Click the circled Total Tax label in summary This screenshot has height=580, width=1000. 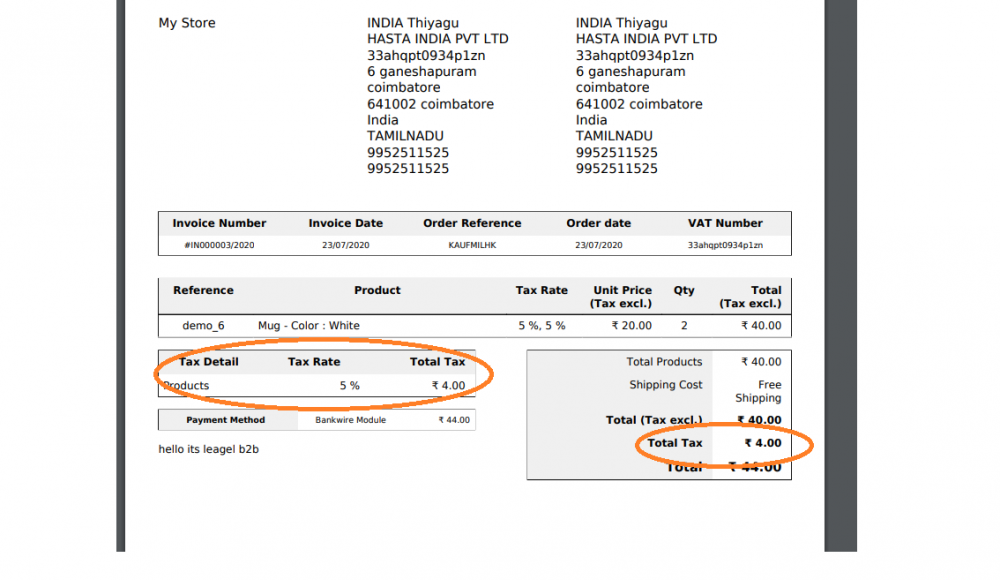(x=675, y=443)
